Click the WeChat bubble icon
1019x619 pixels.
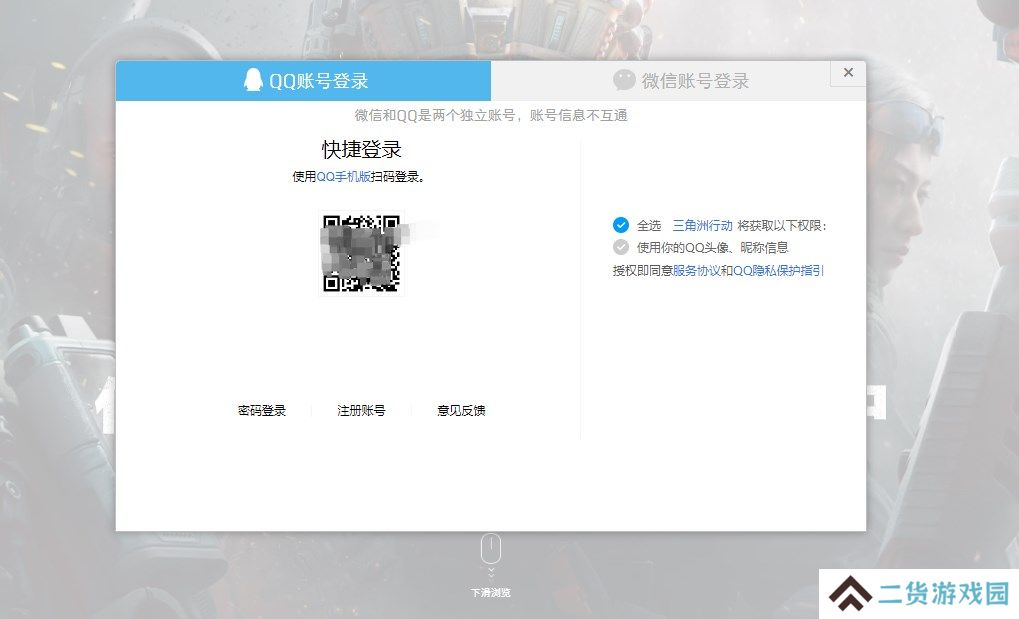point(624,80)
